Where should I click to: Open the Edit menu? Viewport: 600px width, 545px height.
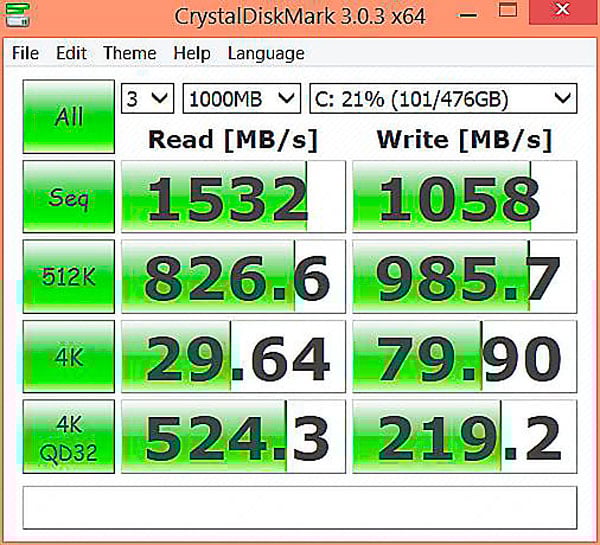point(71,53)
